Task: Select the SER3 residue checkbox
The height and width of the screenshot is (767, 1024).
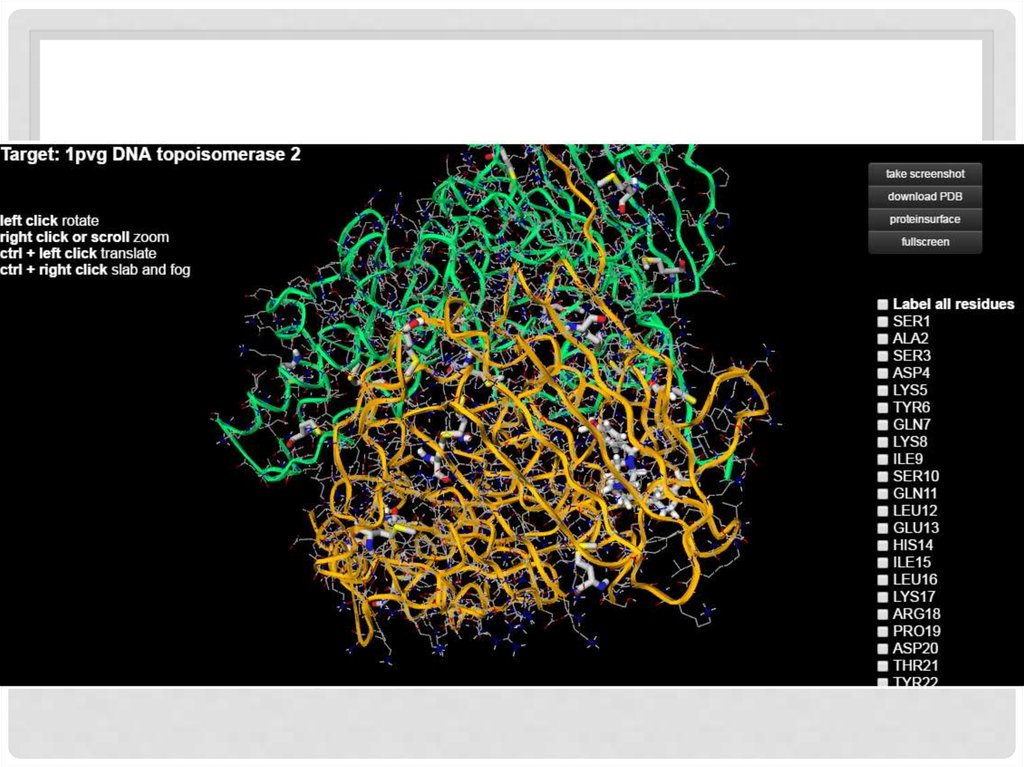Action: tap(883, 356)
